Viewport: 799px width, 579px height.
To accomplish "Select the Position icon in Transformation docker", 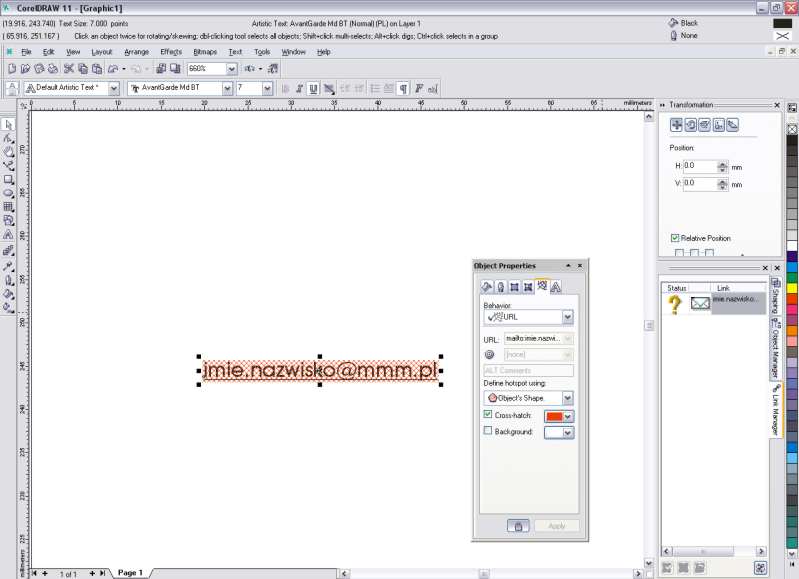I will point(676,125).
